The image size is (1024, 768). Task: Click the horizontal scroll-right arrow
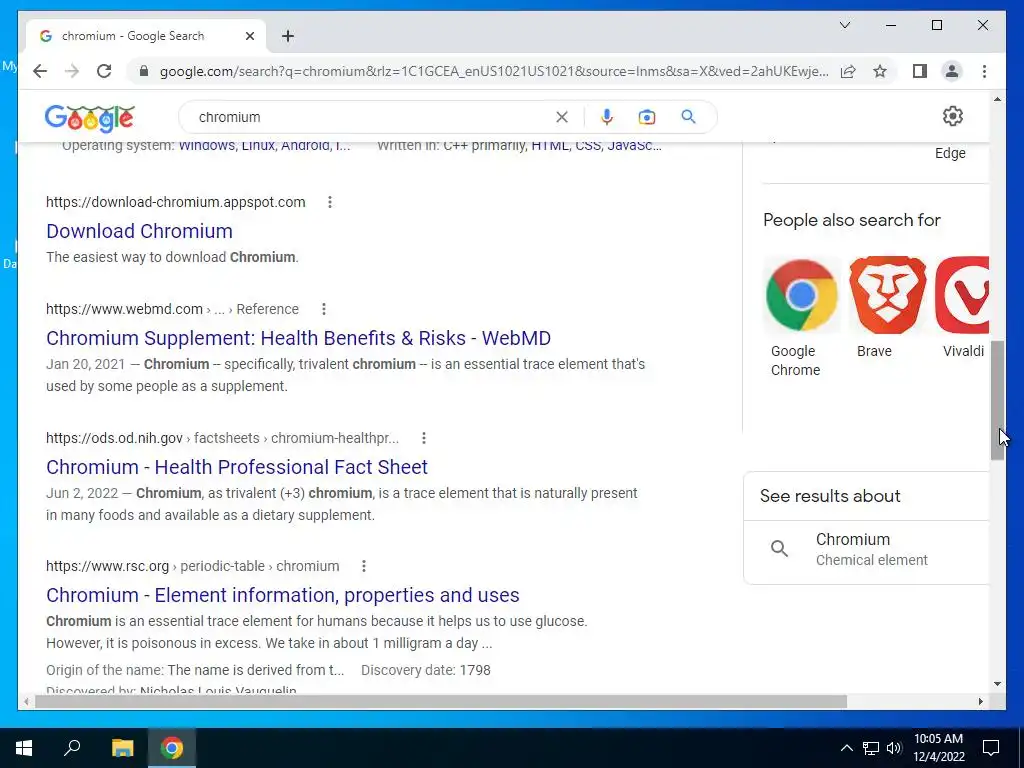tap(980, 701)
